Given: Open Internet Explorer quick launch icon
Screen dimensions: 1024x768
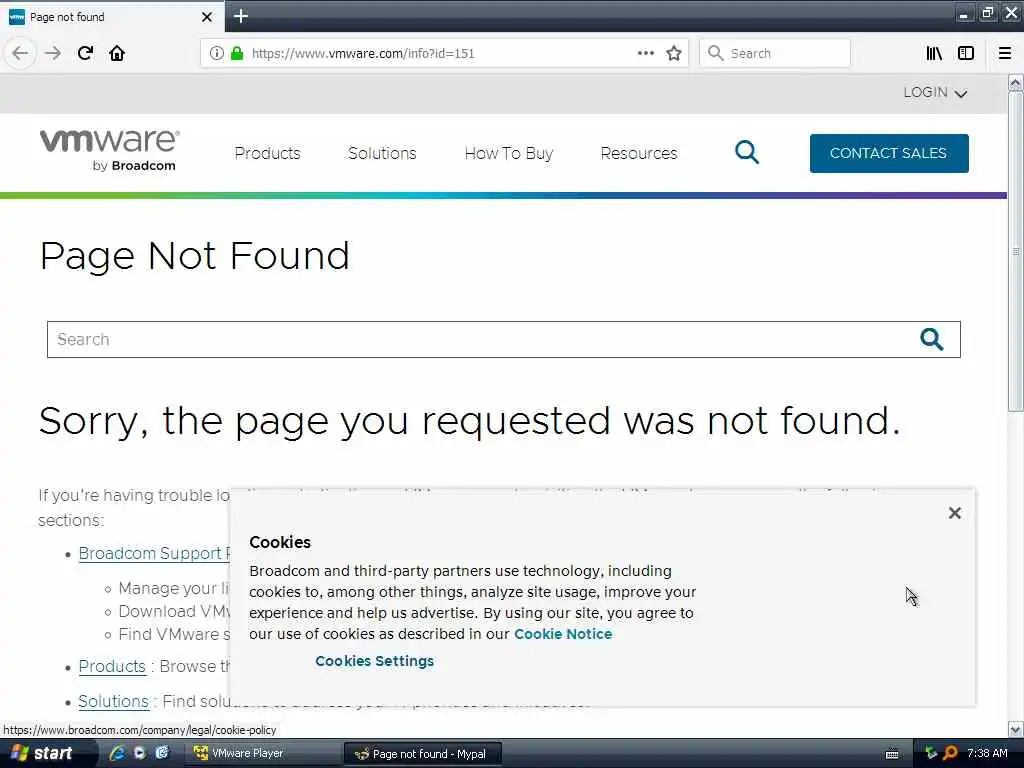Looking at the screenshot, I should click(x=117, y=753).
